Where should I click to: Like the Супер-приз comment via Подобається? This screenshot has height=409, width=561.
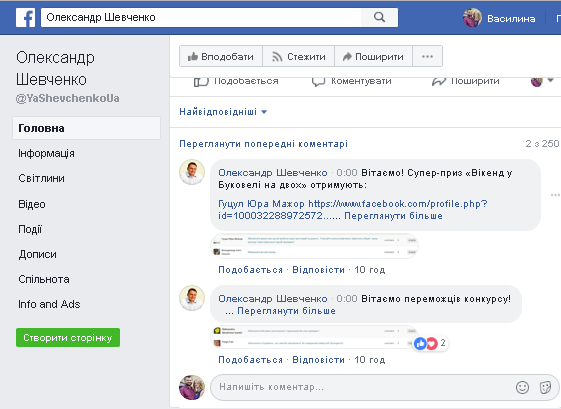tap(250, 270)
